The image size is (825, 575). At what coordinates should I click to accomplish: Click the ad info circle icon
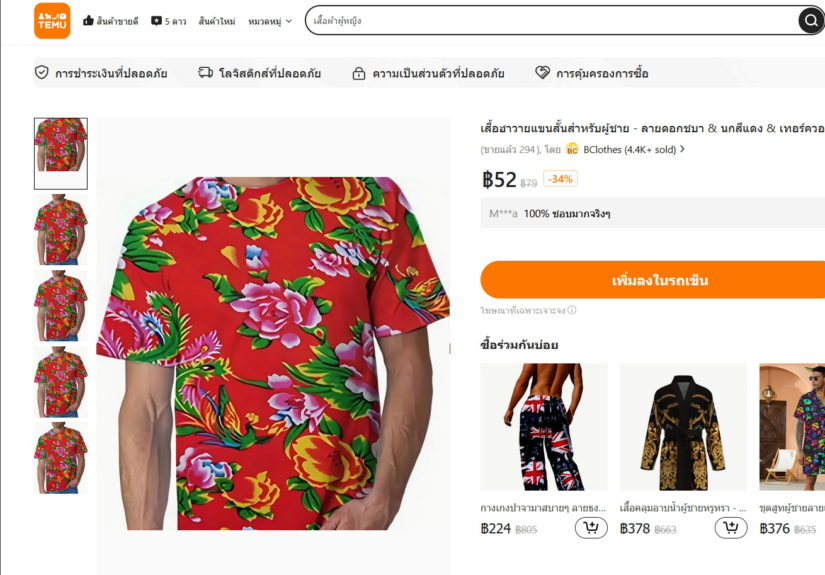572,310
